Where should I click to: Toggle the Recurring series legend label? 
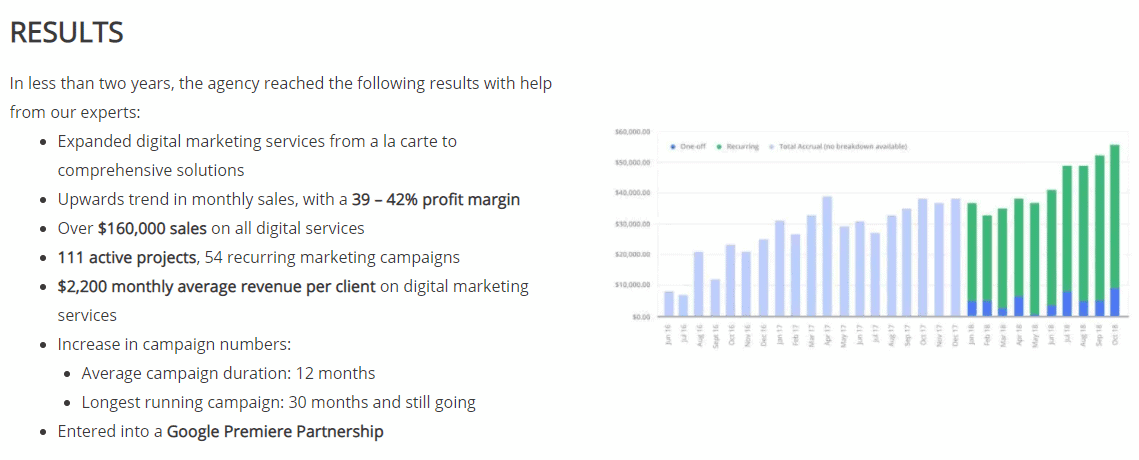point(745,147)
